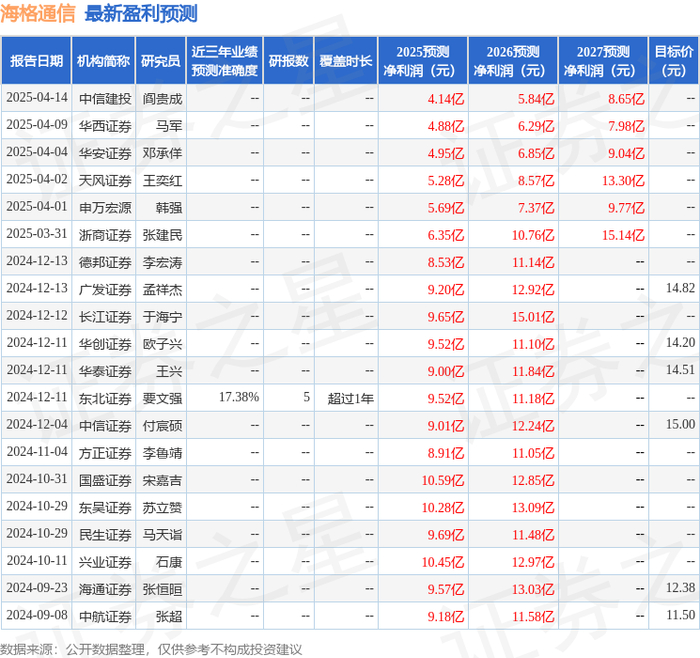
Task: Click the institution 申万宏源
Action: (105, 208)
